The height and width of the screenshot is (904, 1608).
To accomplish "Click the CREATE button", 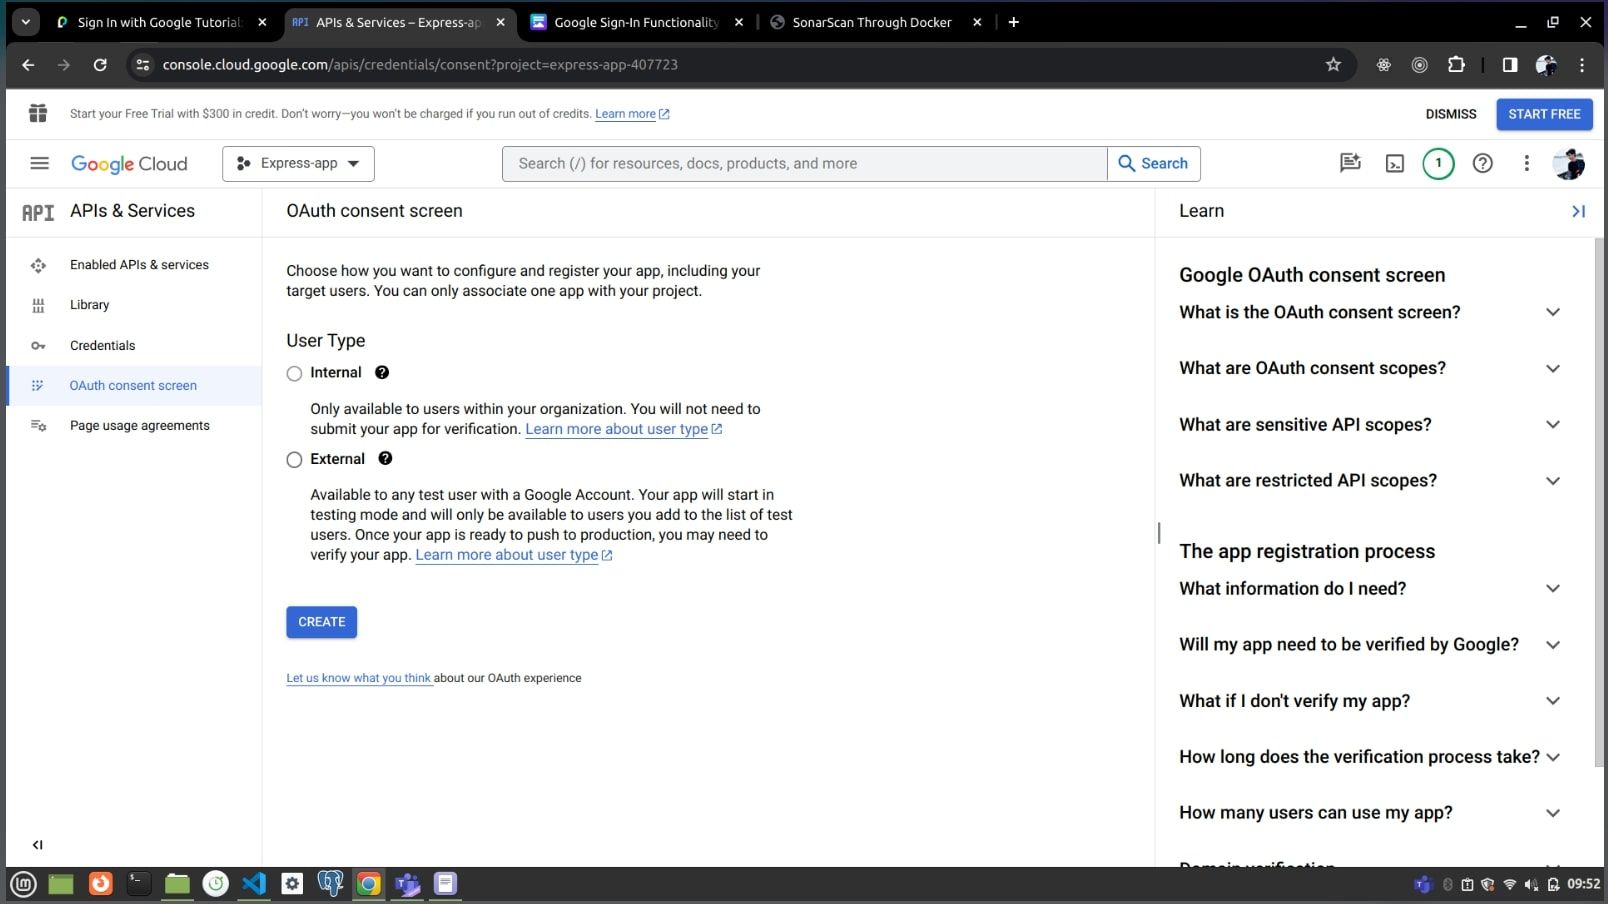I will (321, 622).
